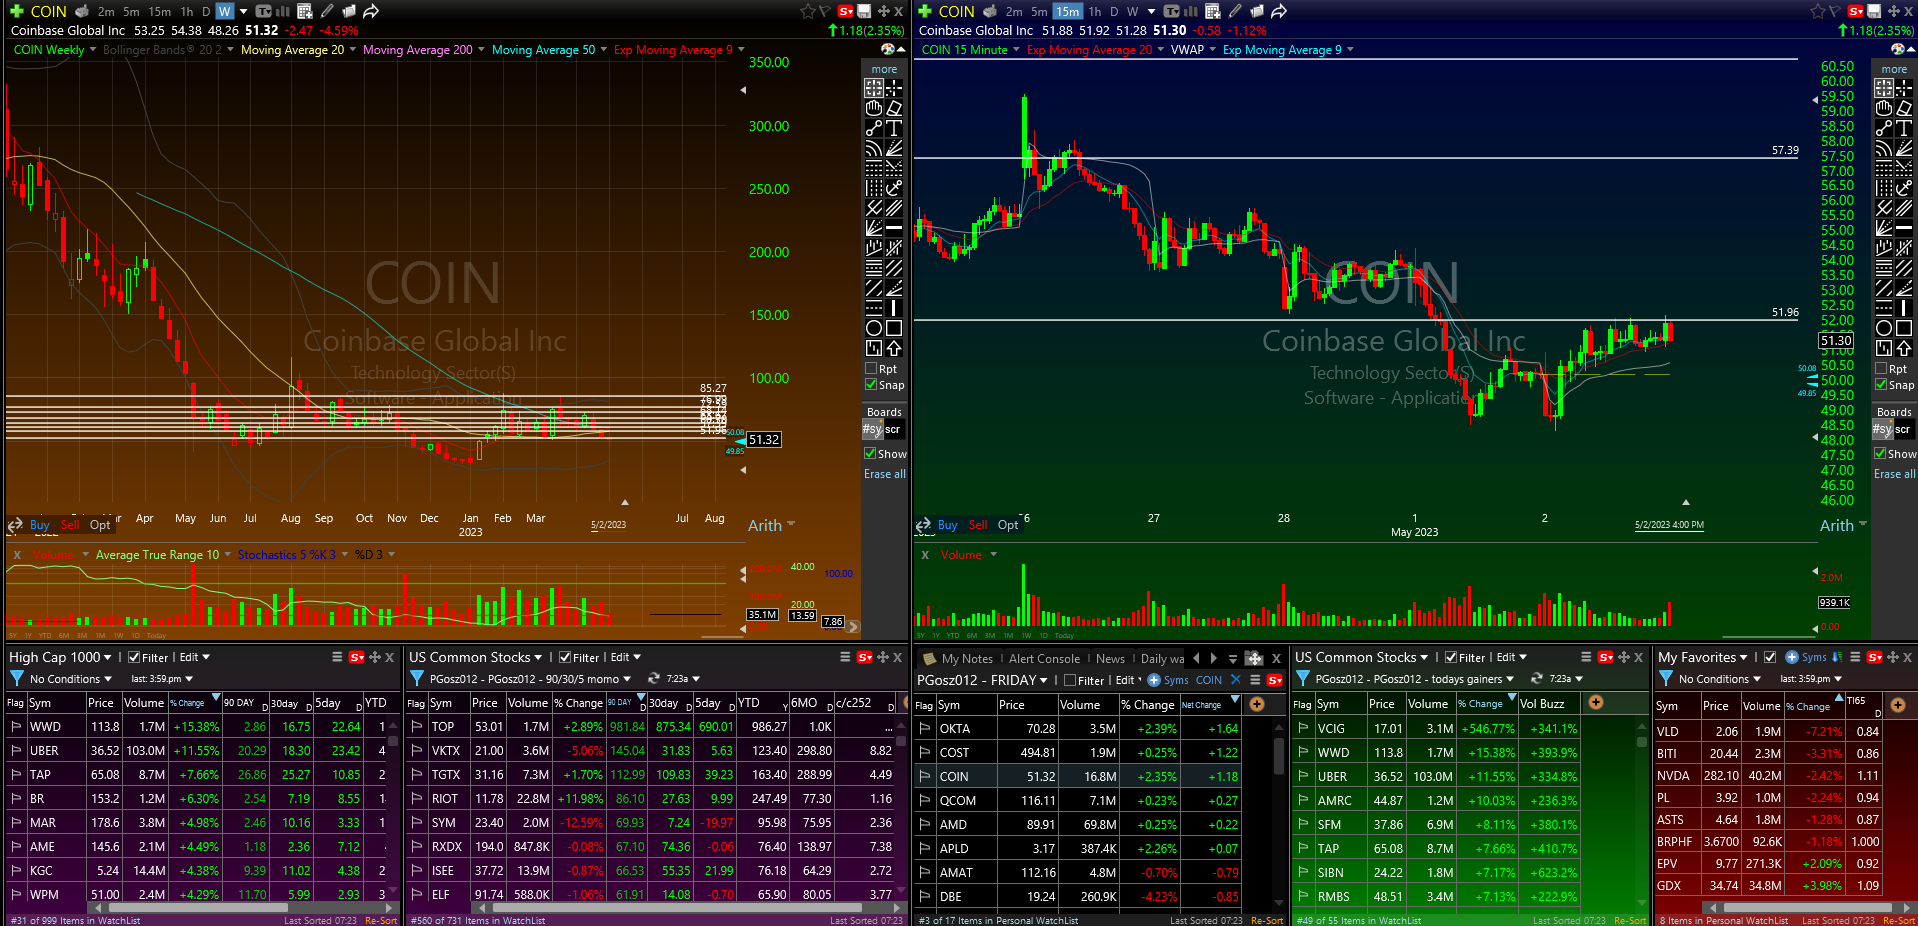Viewport: 1918px width, 926px height.
Task: Switch the right chart to the 1h timeframe
Action: (x=1095, y=11)
